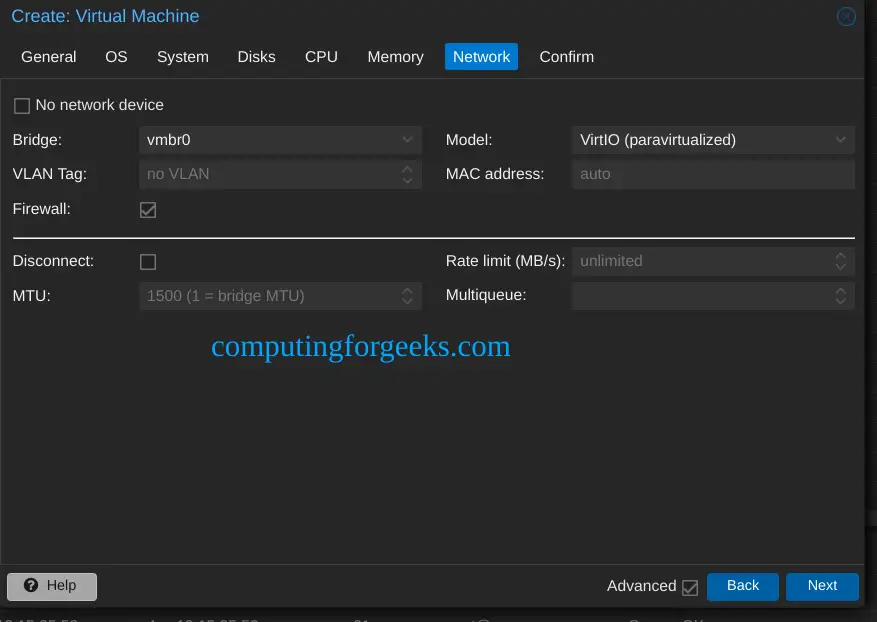Image resolution: width=877 pixels, height=622 pixels.
Task: Select the Network tab
Action: (x=481, y=56)
